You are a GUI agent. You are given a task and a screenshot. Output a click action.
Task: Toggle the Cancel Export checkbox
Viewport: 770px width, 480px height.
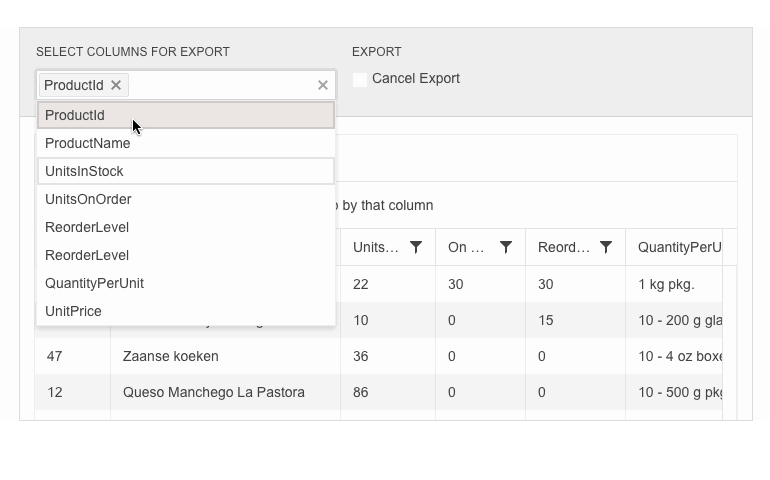tap(360, 80)
